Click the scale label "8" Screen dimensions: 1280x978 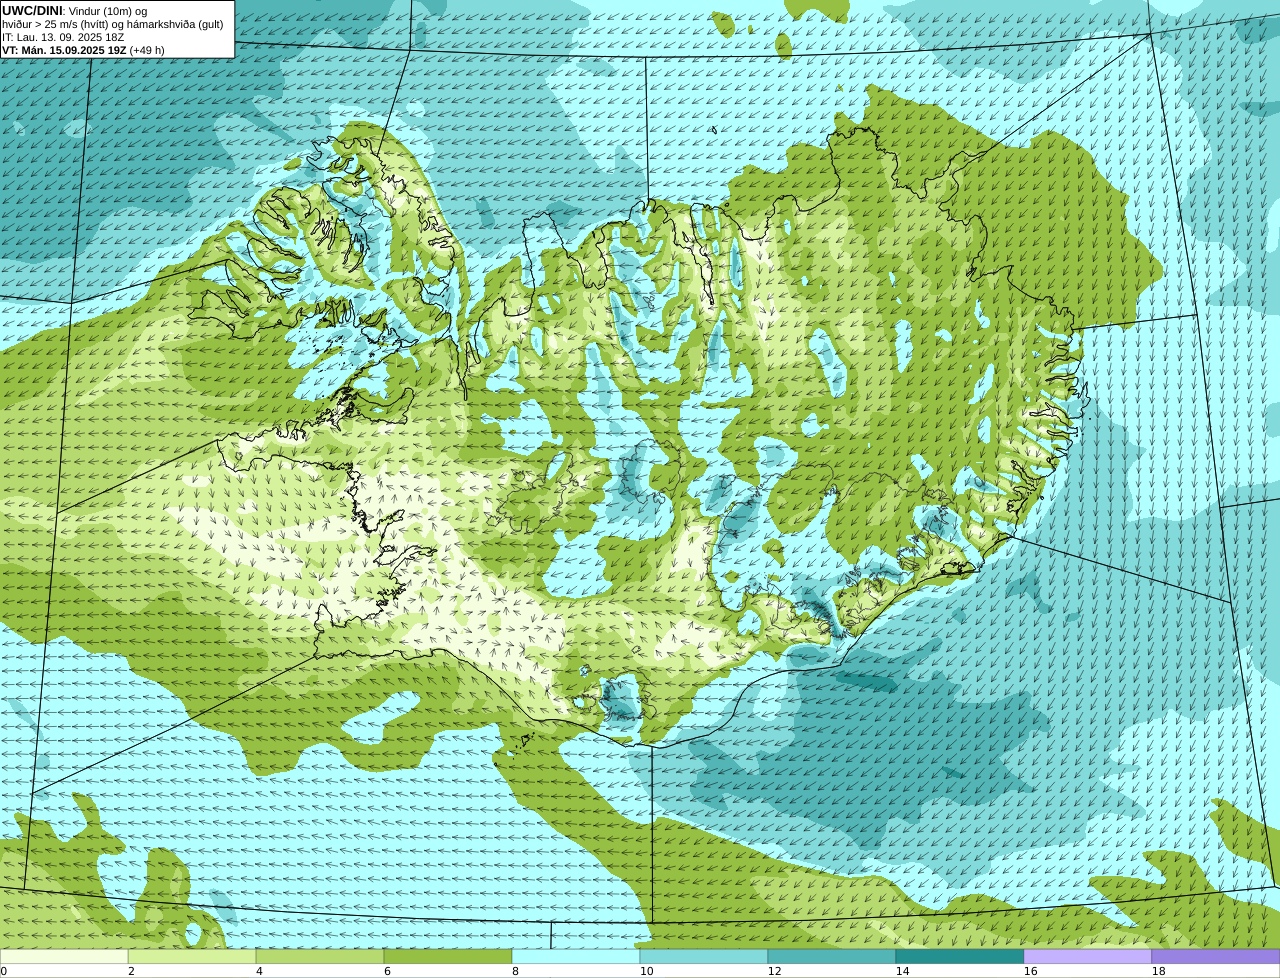point(515,971)
